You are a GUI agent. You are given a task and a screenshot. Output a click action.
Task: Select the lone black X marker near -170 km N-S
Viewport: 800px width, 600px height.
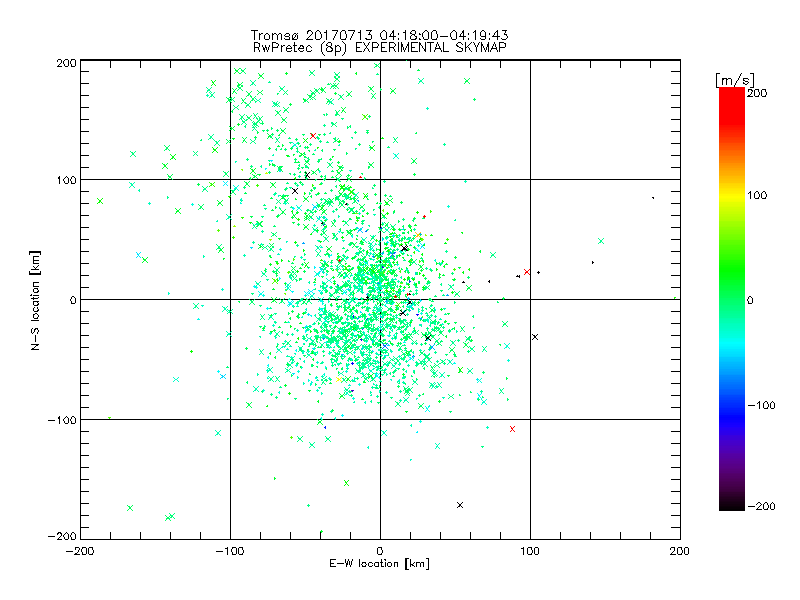[x=460, y=505]
